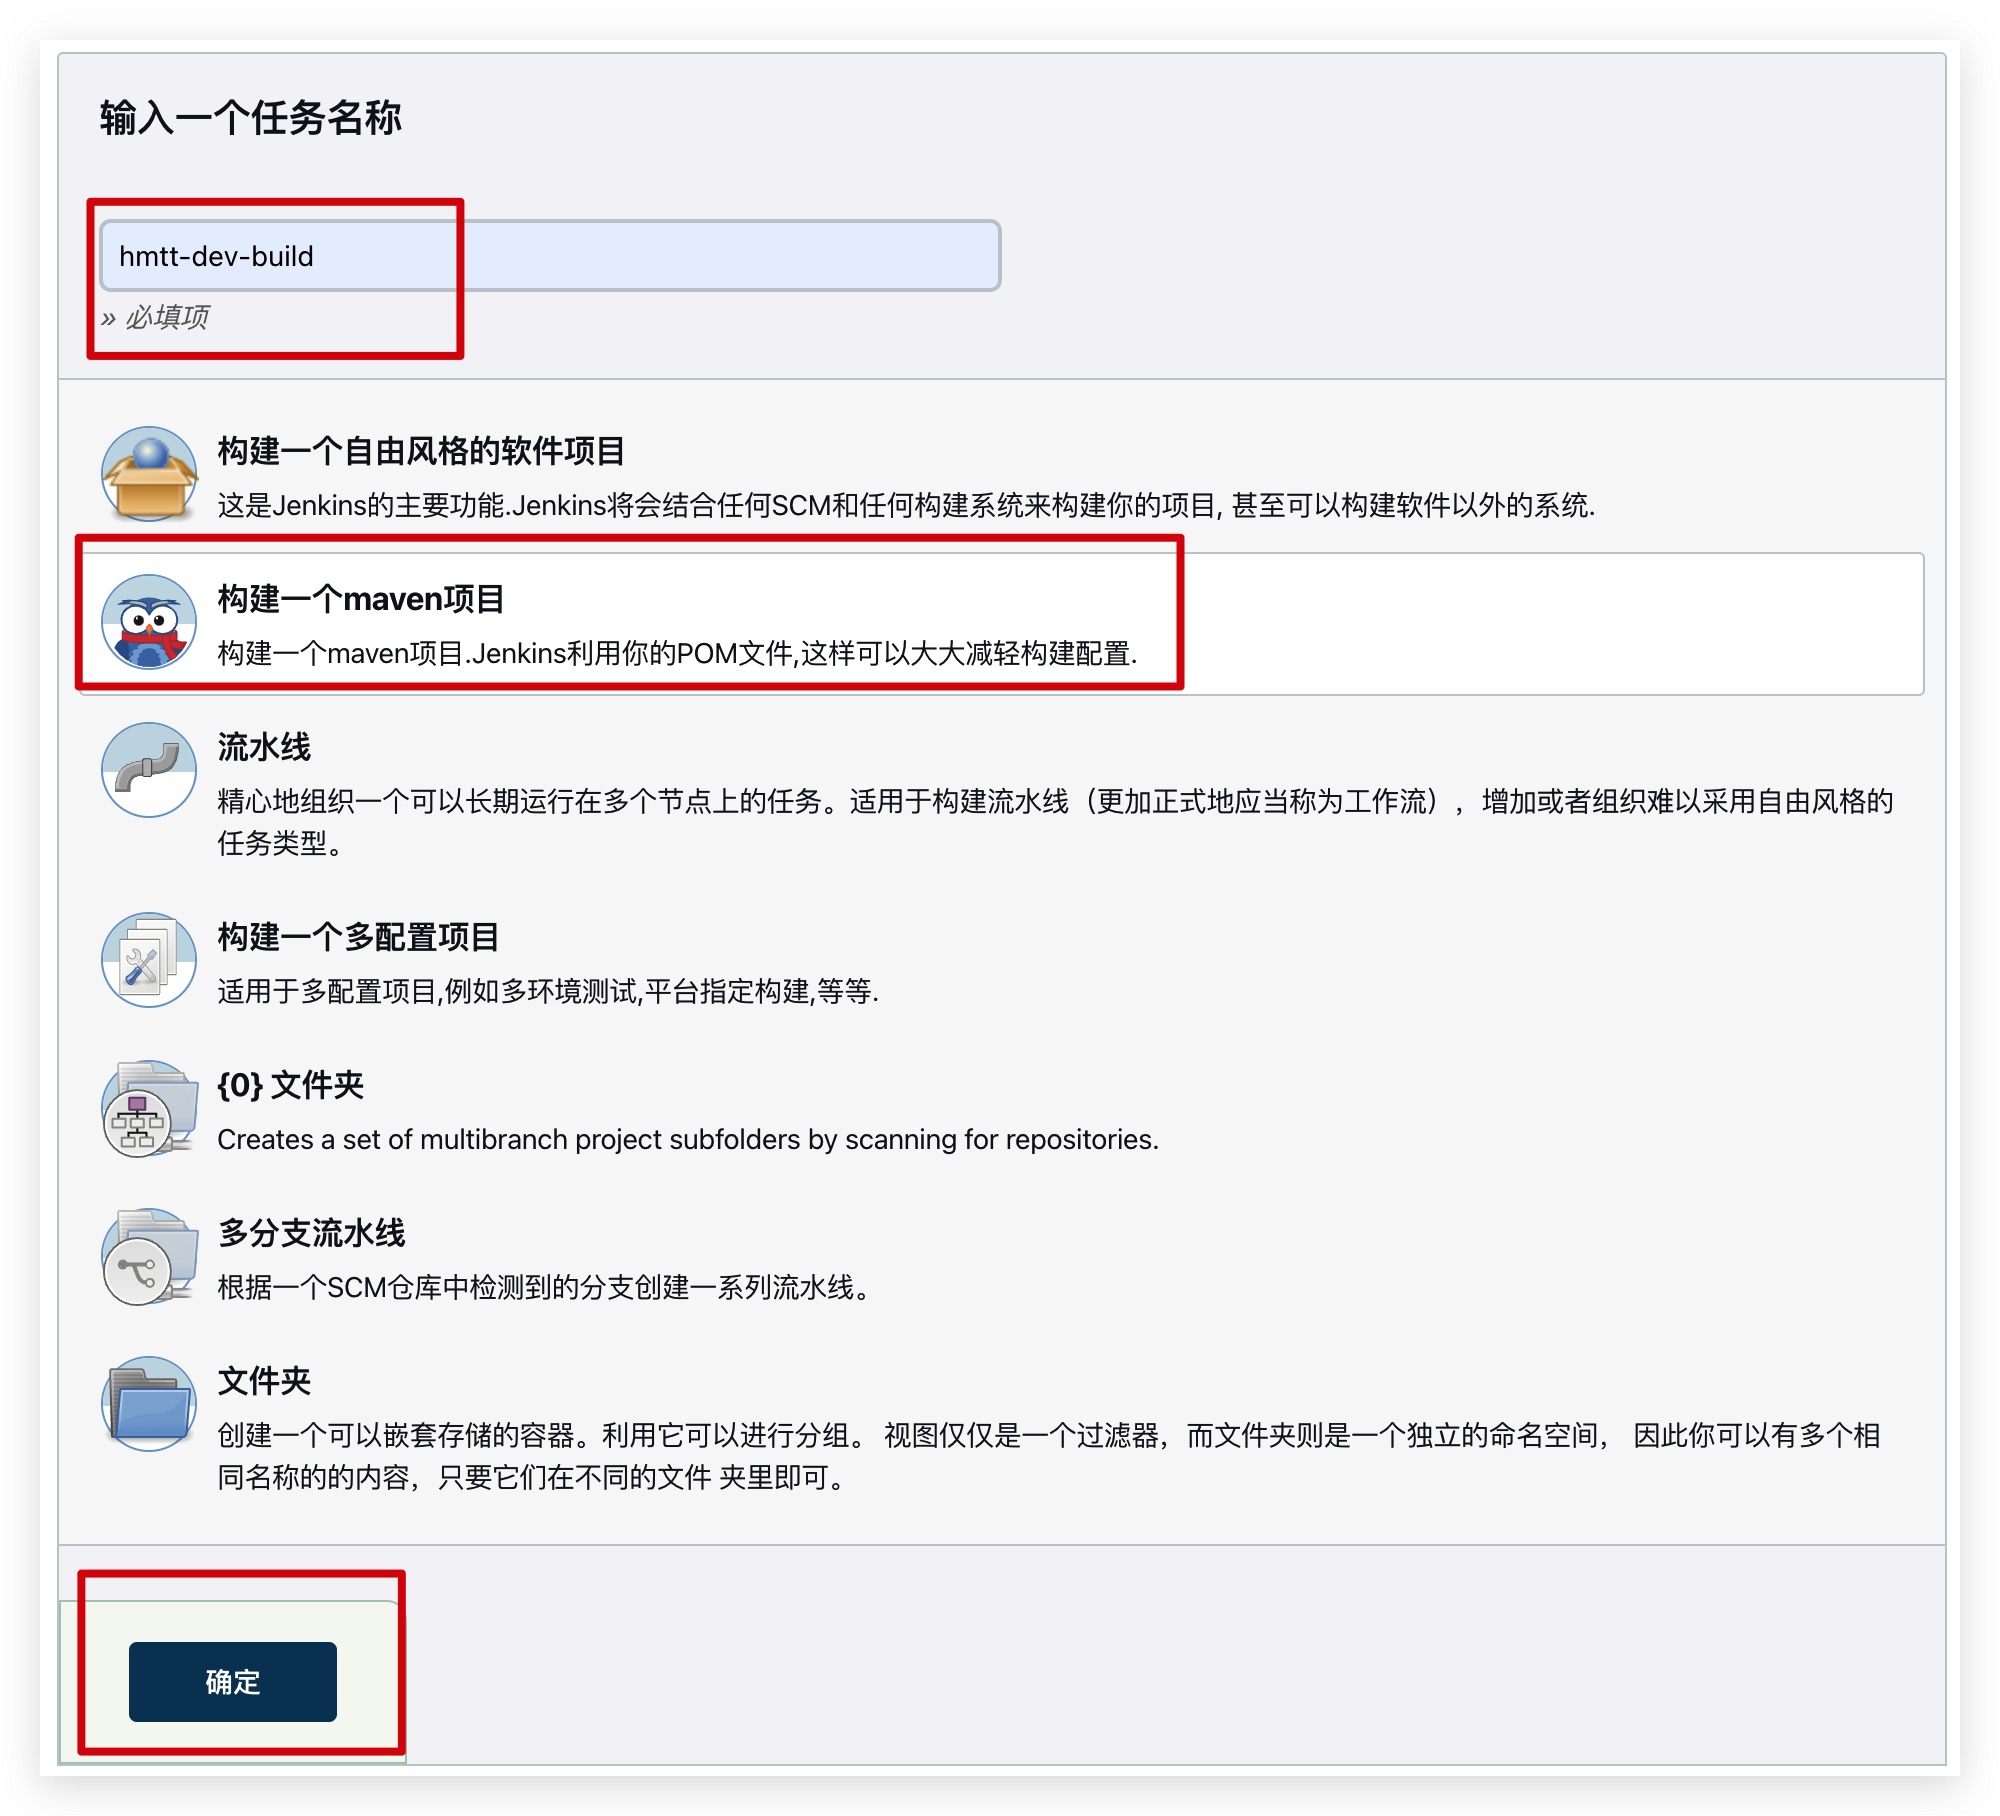Select 构建一个自由风格的软件项目 title
Viewport: 2000px width, 1816px height.
point(421,451)
